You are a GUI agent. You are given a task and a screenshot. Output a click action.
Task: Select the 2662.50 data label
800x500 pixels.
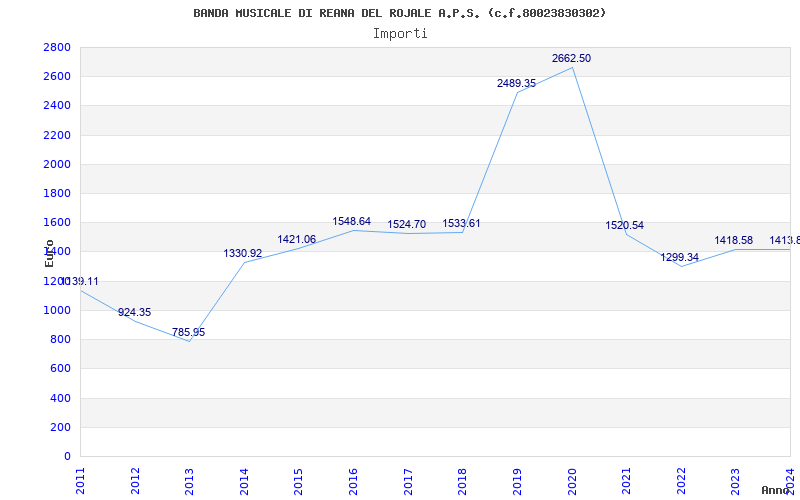(571, 58)
